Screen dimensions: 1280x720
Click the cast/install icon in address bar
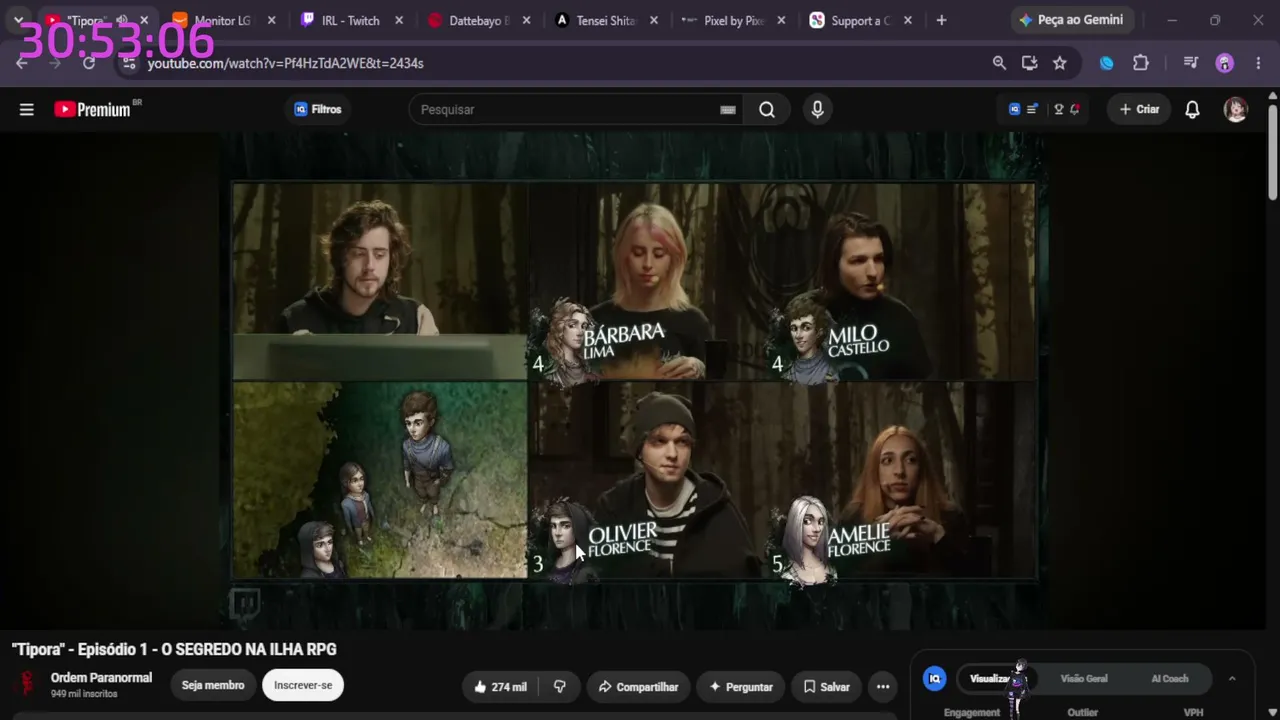click(x=1029, y=63)
